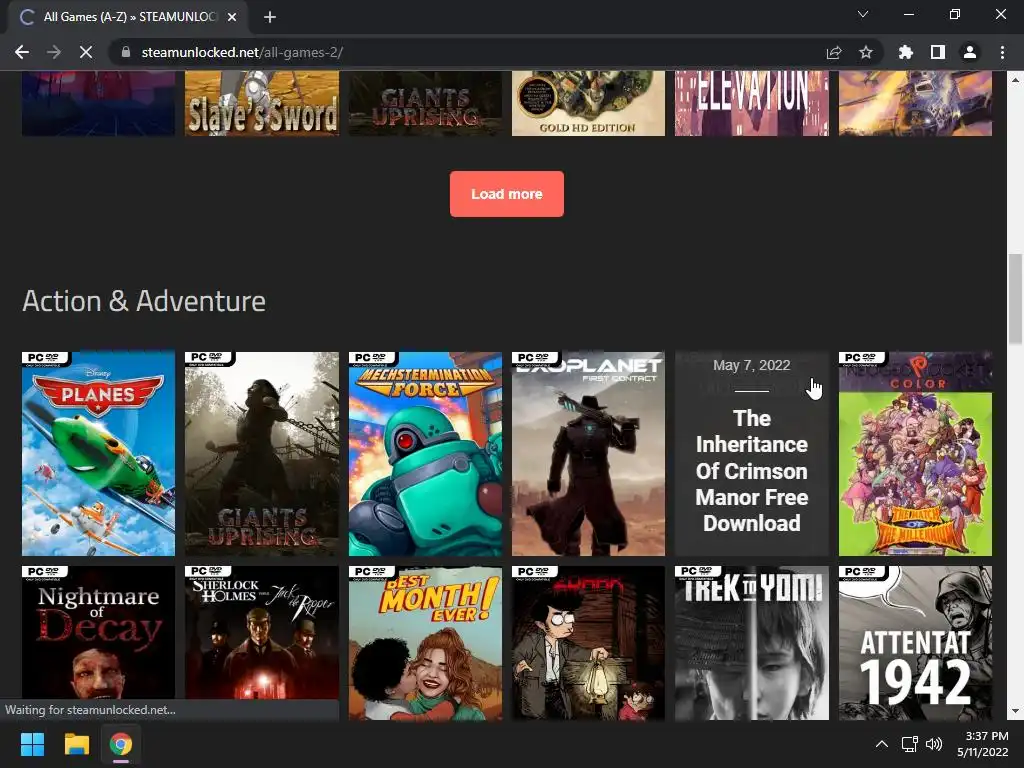The width and height of the screenshot is (1024, 768).
Task: Open network settings from the tray
Action: click(910, 744)
